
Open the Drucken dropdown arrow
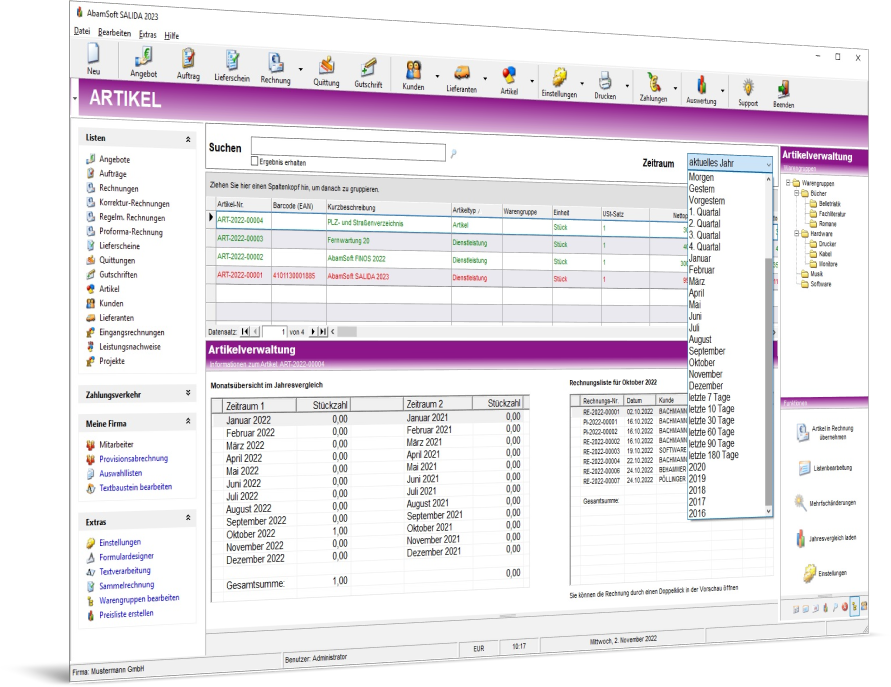(627, 86)
